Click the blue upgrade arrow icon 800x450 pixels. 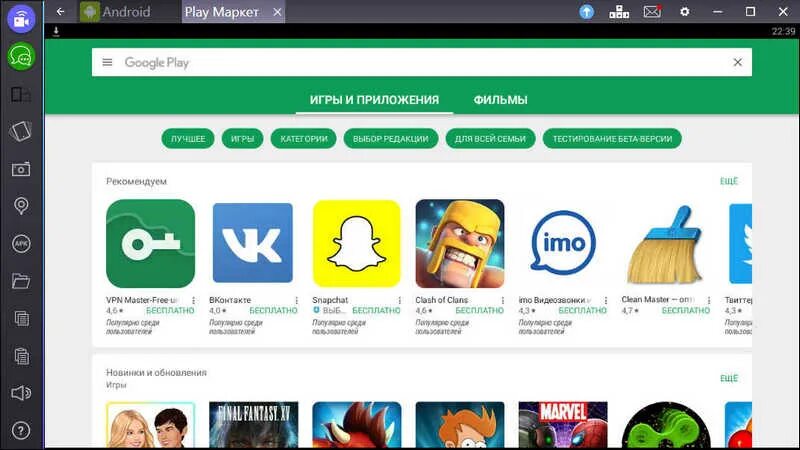(x=587, y=11)
